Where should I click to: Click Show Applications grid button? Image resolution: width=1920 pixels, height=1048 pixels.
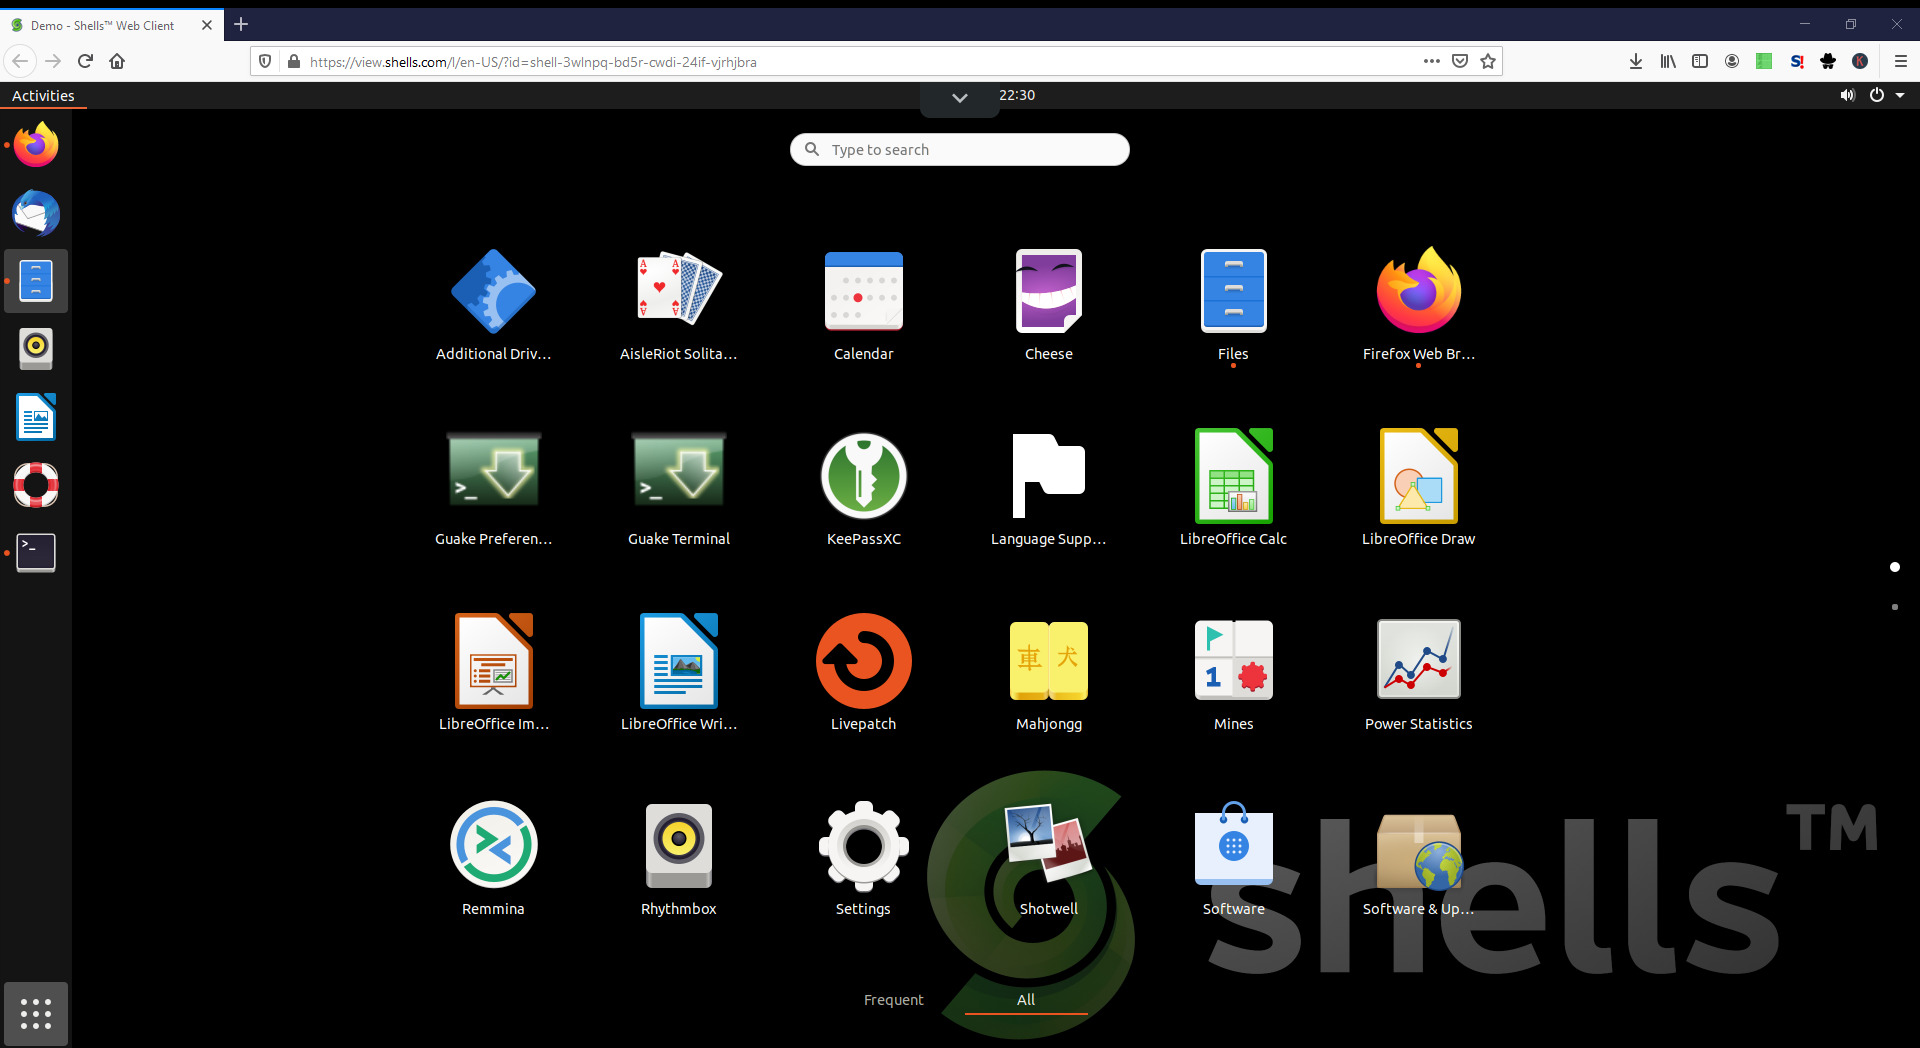point(36,1013)
